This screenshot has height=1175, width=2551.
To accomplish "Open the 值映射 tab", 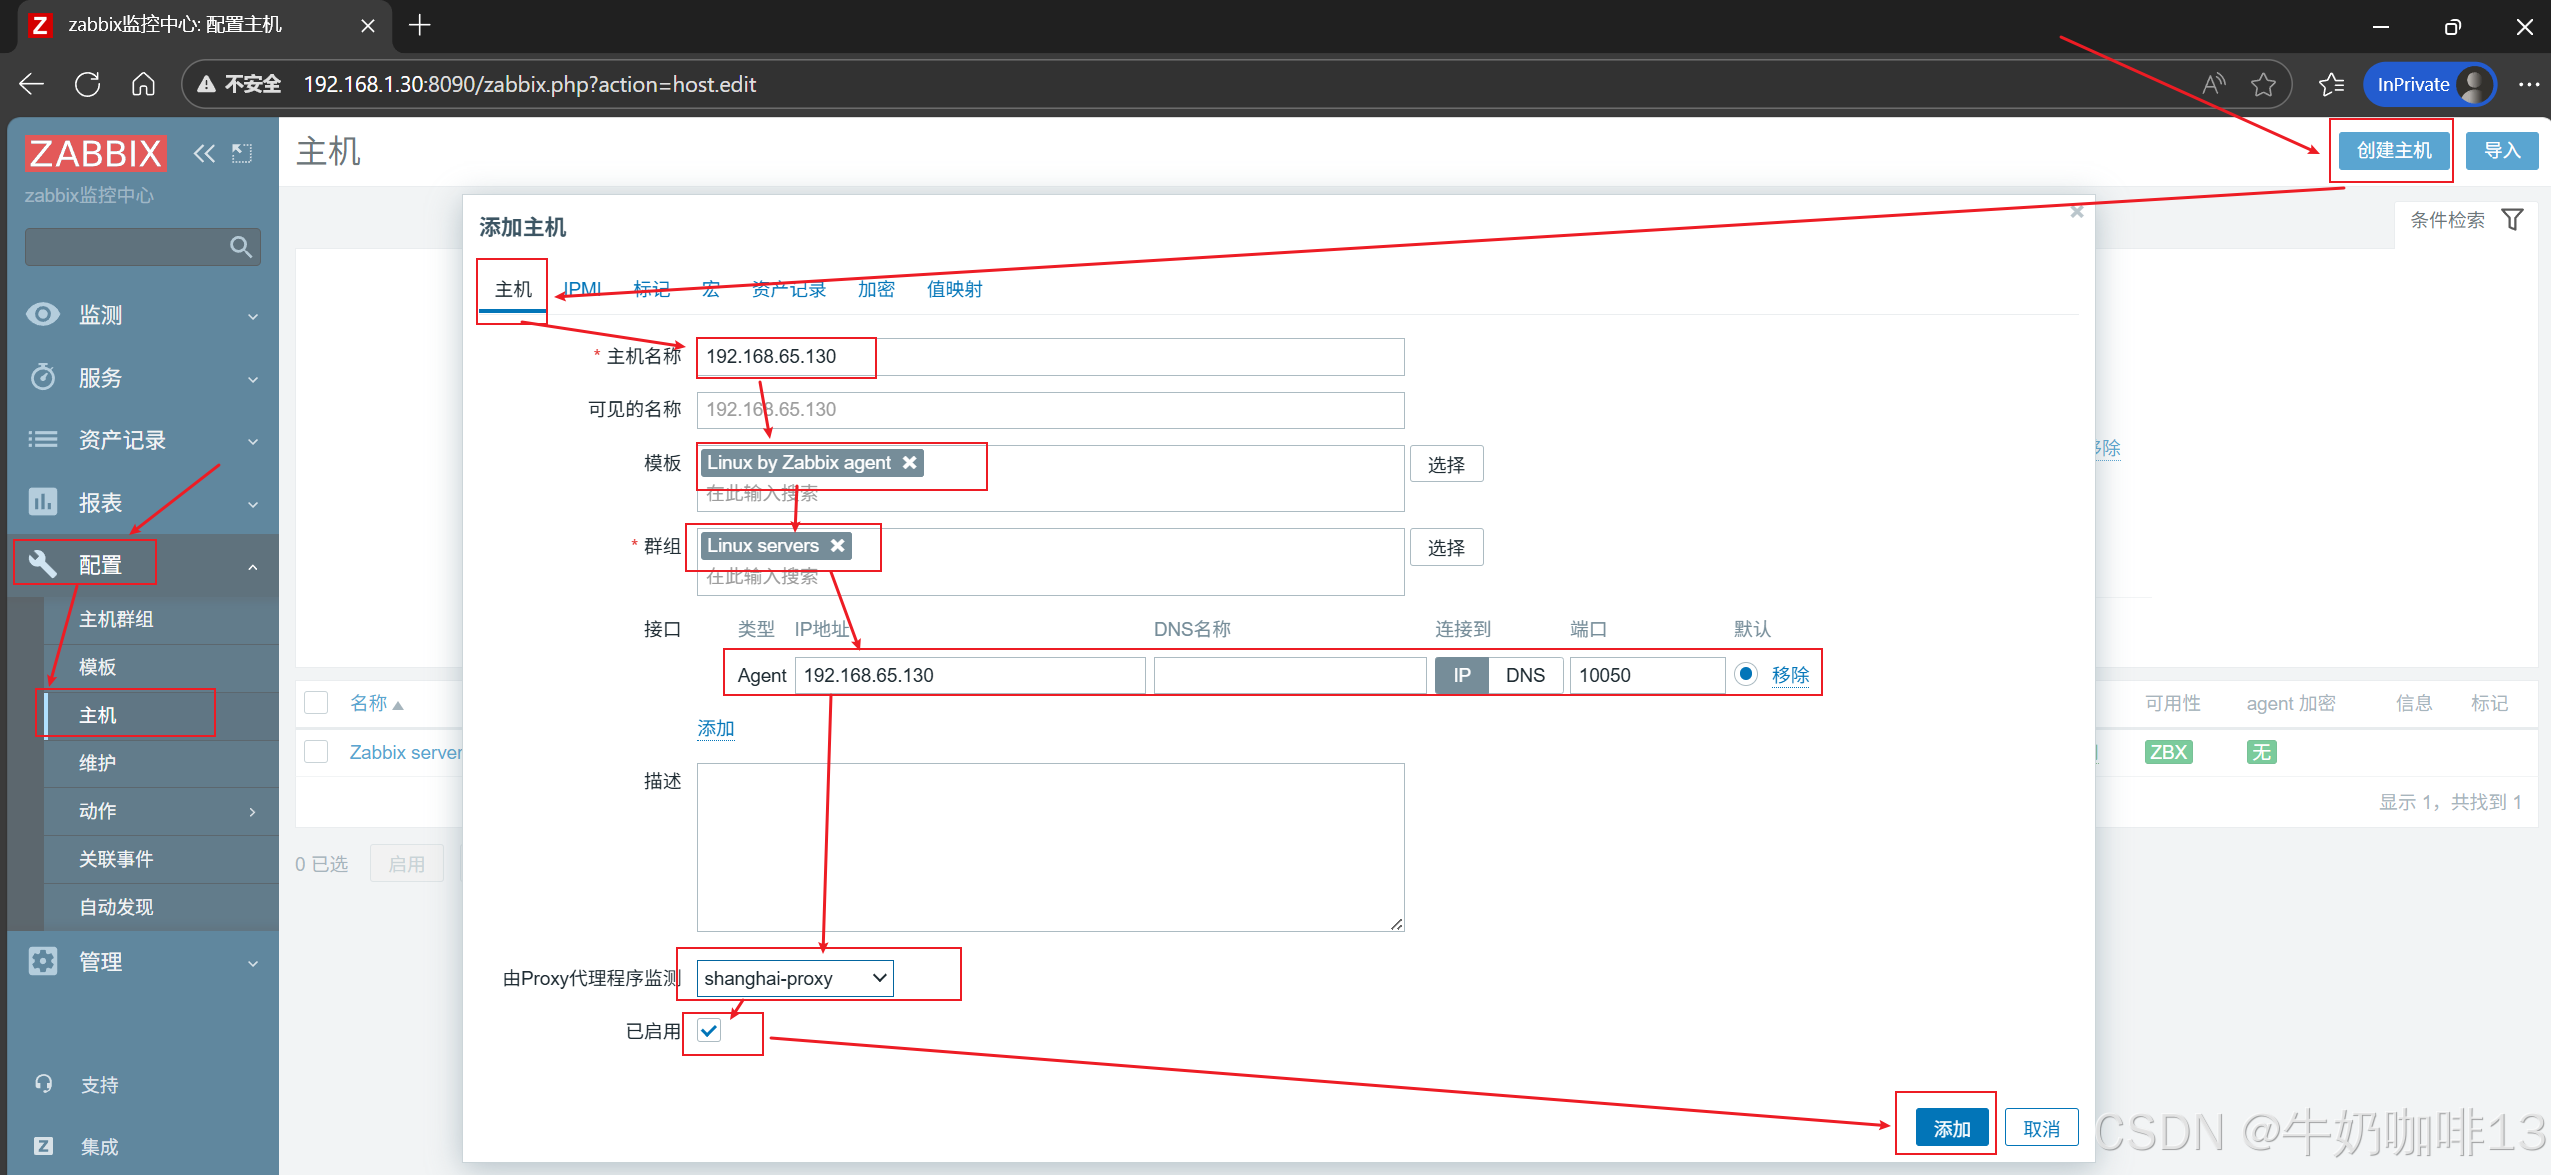I will [x=953, y=289].
